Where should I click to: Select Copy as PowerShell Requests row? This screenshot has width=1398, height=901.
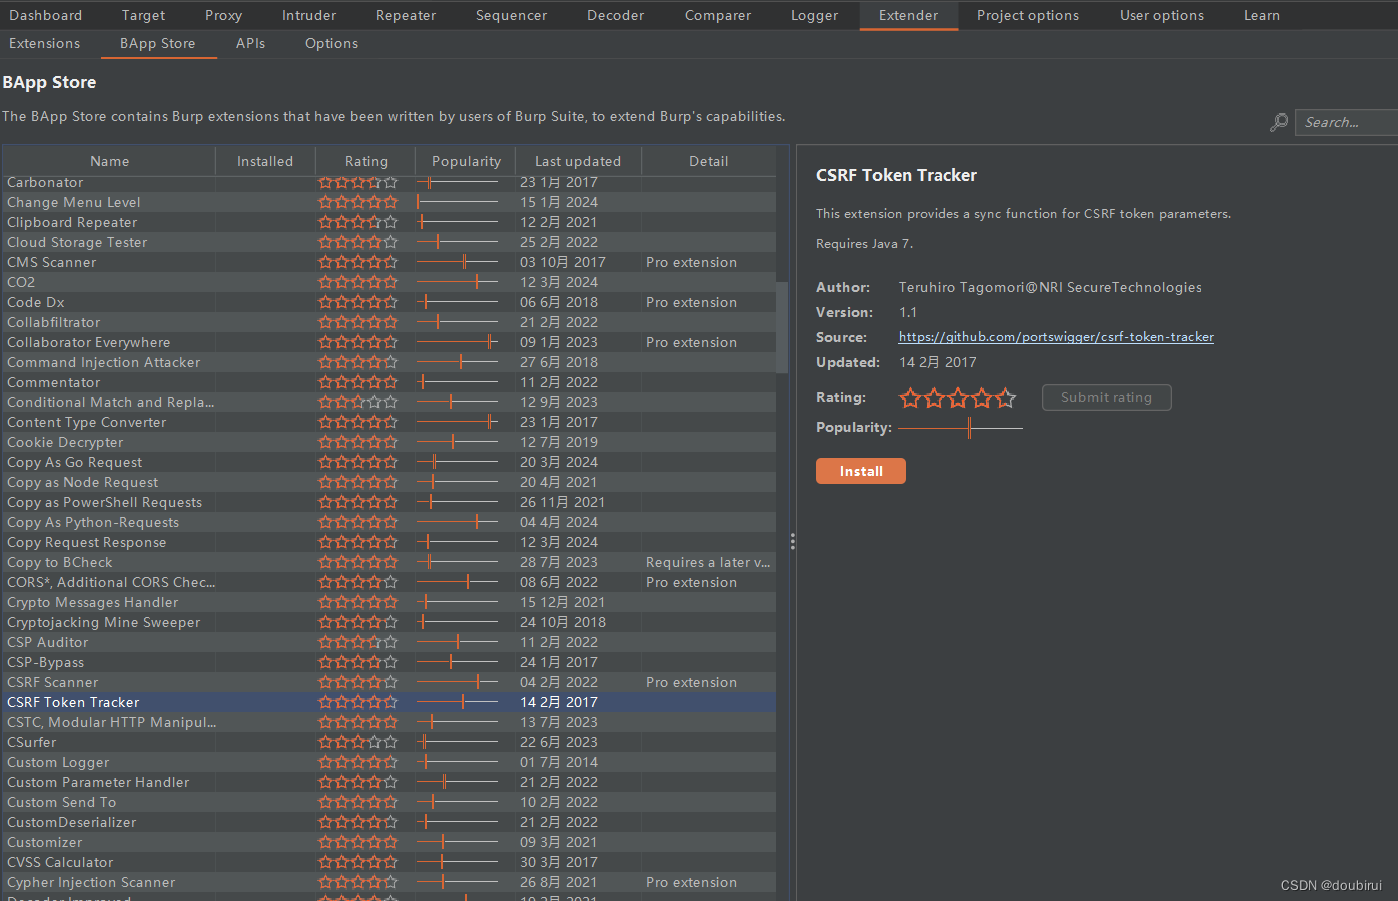pyautogui.click(x=389, y=502)
